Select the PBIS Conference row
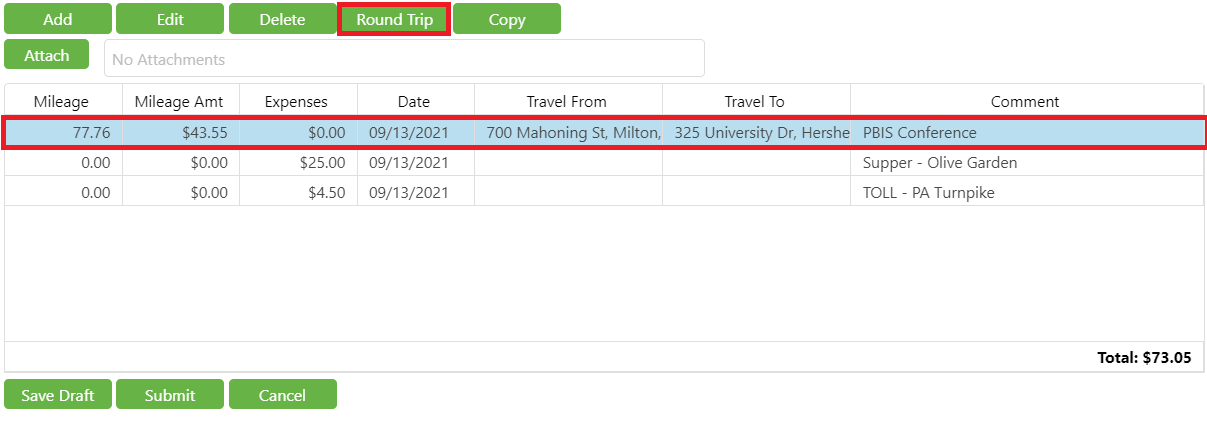This screenshot has width=1207, height=423. pyautogui.click(x=919, y=132)
